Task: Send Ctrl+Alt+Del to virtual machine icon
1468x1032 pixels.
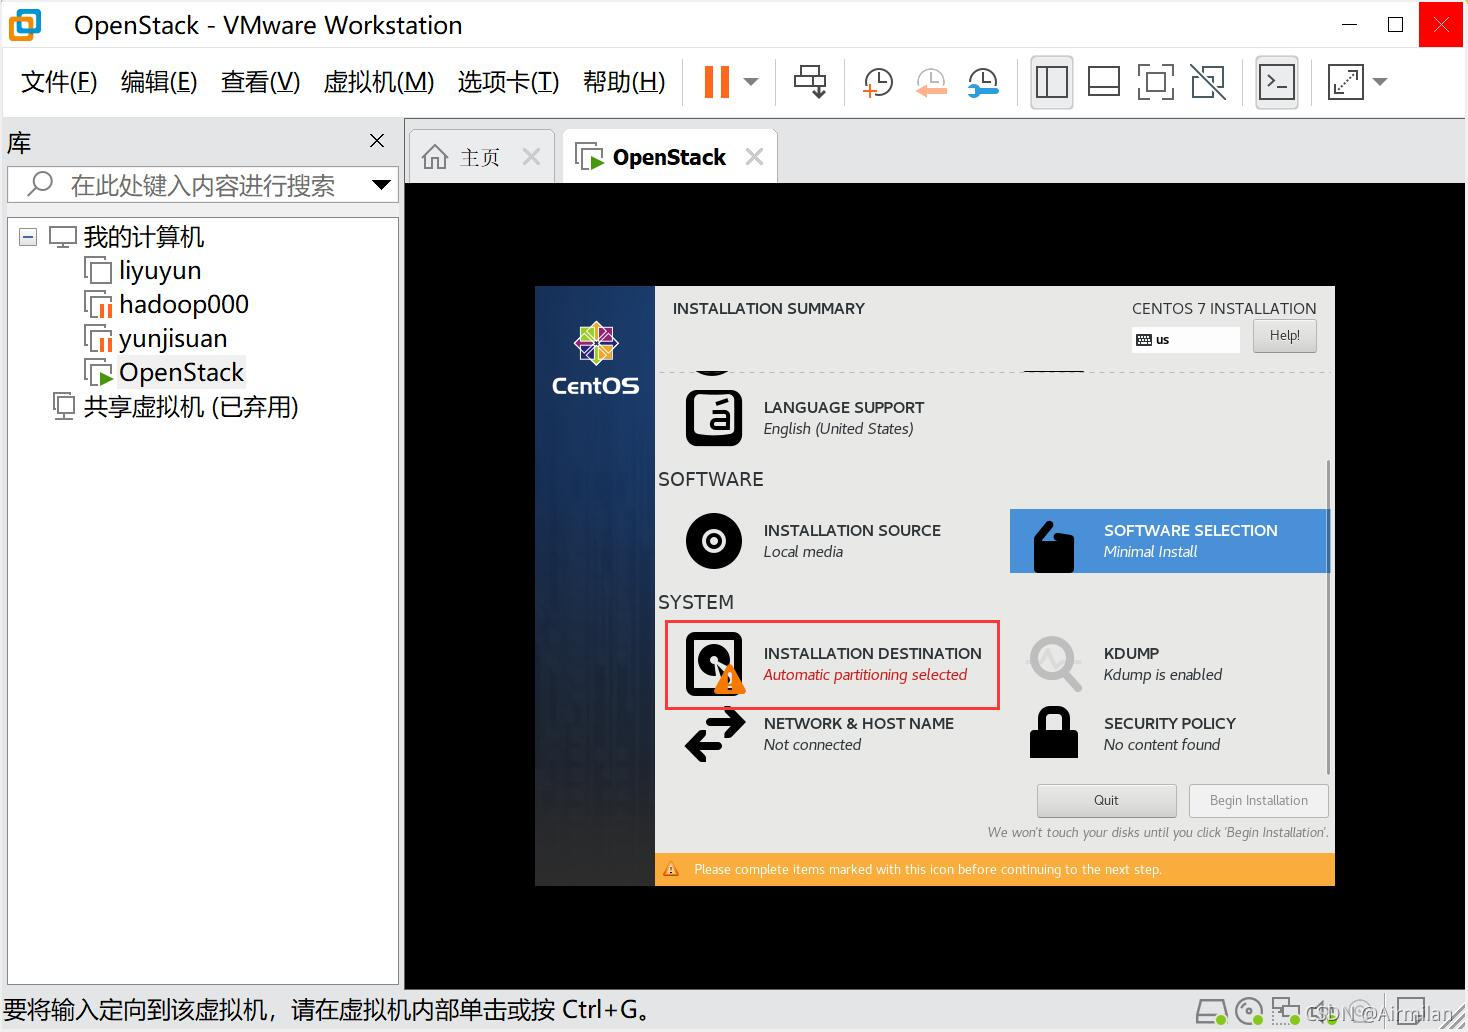Action: pyautogui.click(x=810, y=82)
